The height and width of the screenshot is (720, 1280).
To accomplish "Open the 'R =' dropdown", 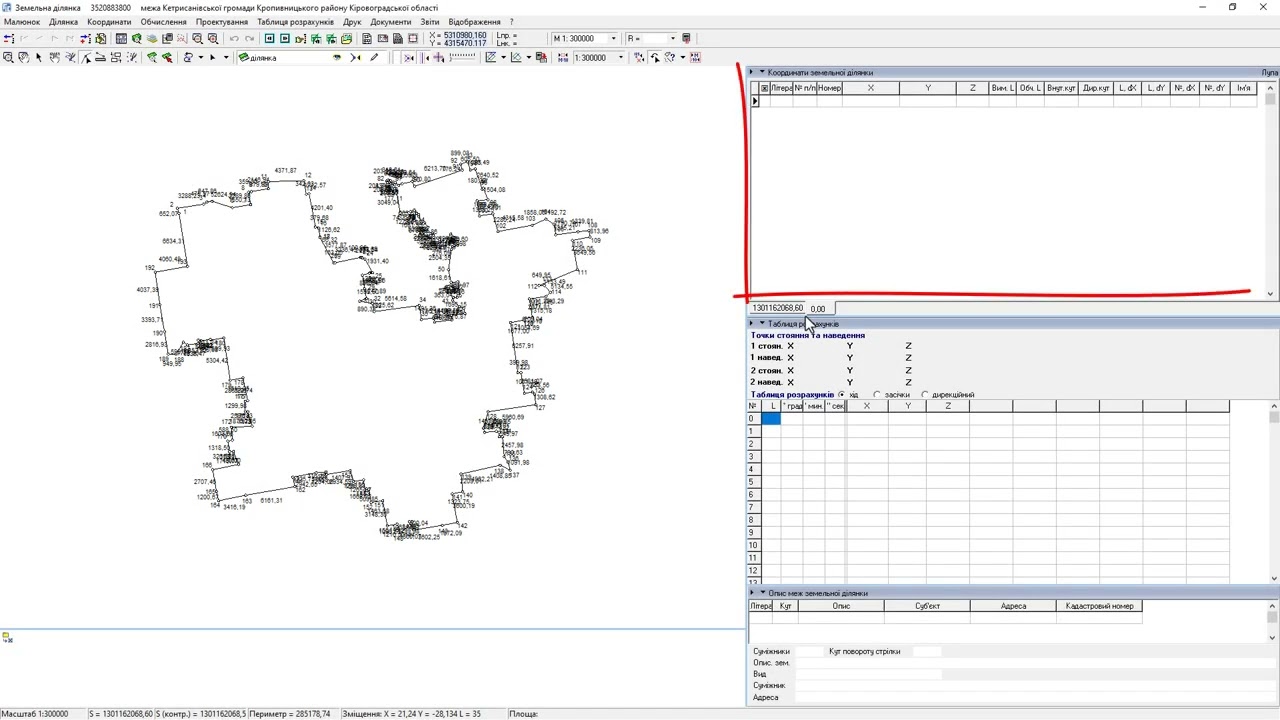I will 673,38.
